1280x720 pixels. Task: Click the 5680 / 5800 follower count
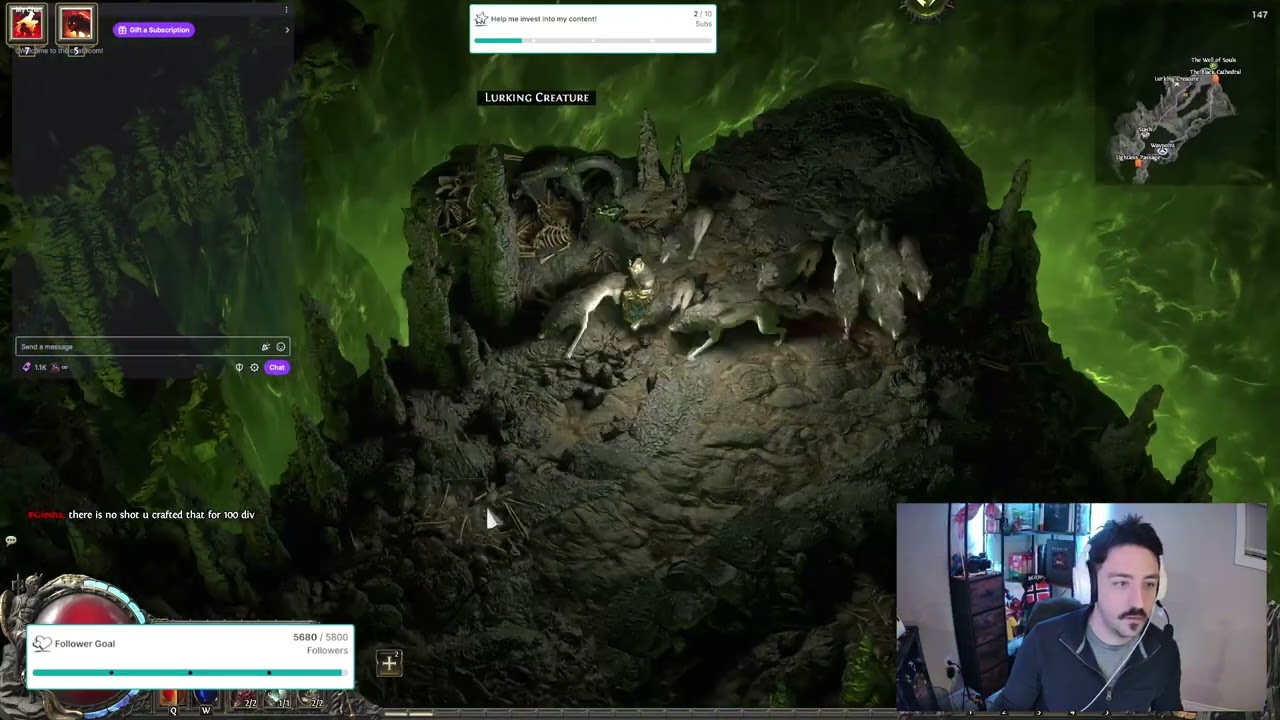320,637
